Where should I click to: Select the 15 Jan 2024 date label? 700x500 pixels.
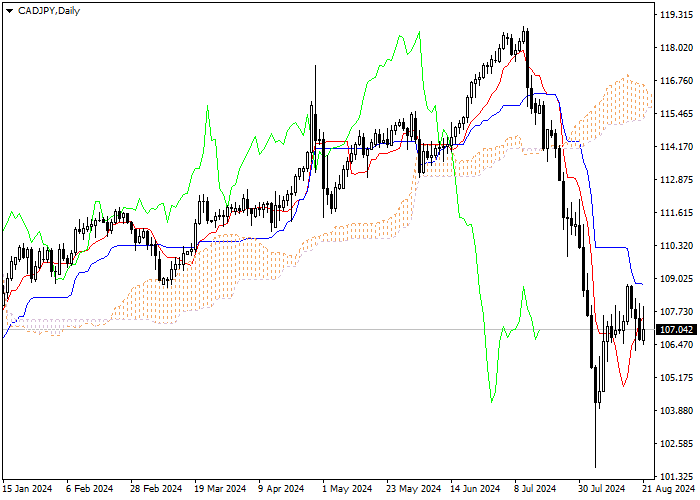click(x=27, y=489)
